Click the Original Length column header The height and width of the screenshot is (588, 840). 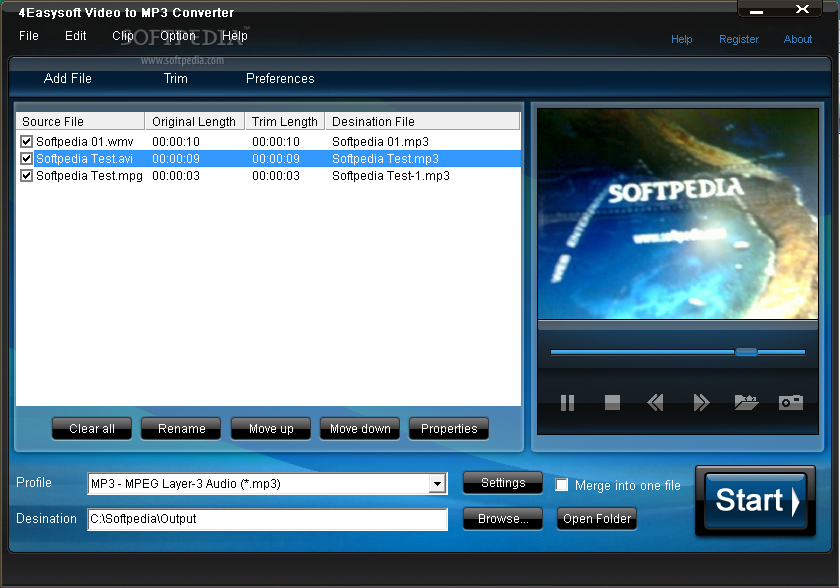pos(195,122)
